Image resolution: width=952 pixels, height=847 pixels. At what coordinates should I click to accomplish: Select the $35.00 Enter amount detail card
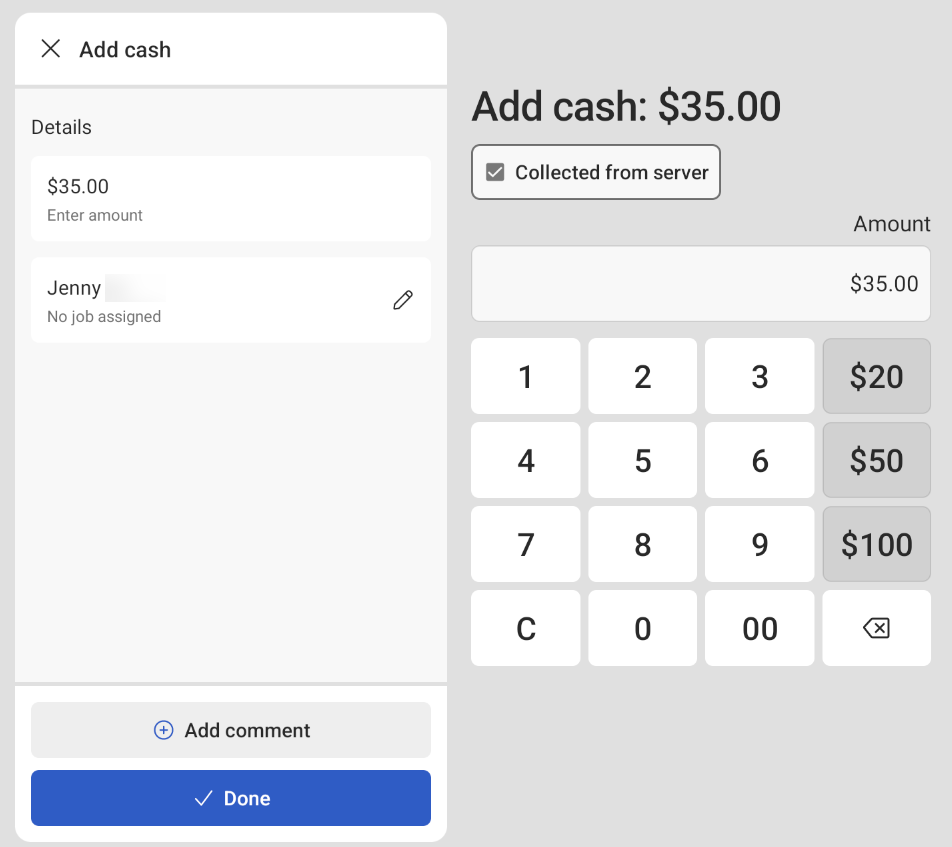(231, 199)
